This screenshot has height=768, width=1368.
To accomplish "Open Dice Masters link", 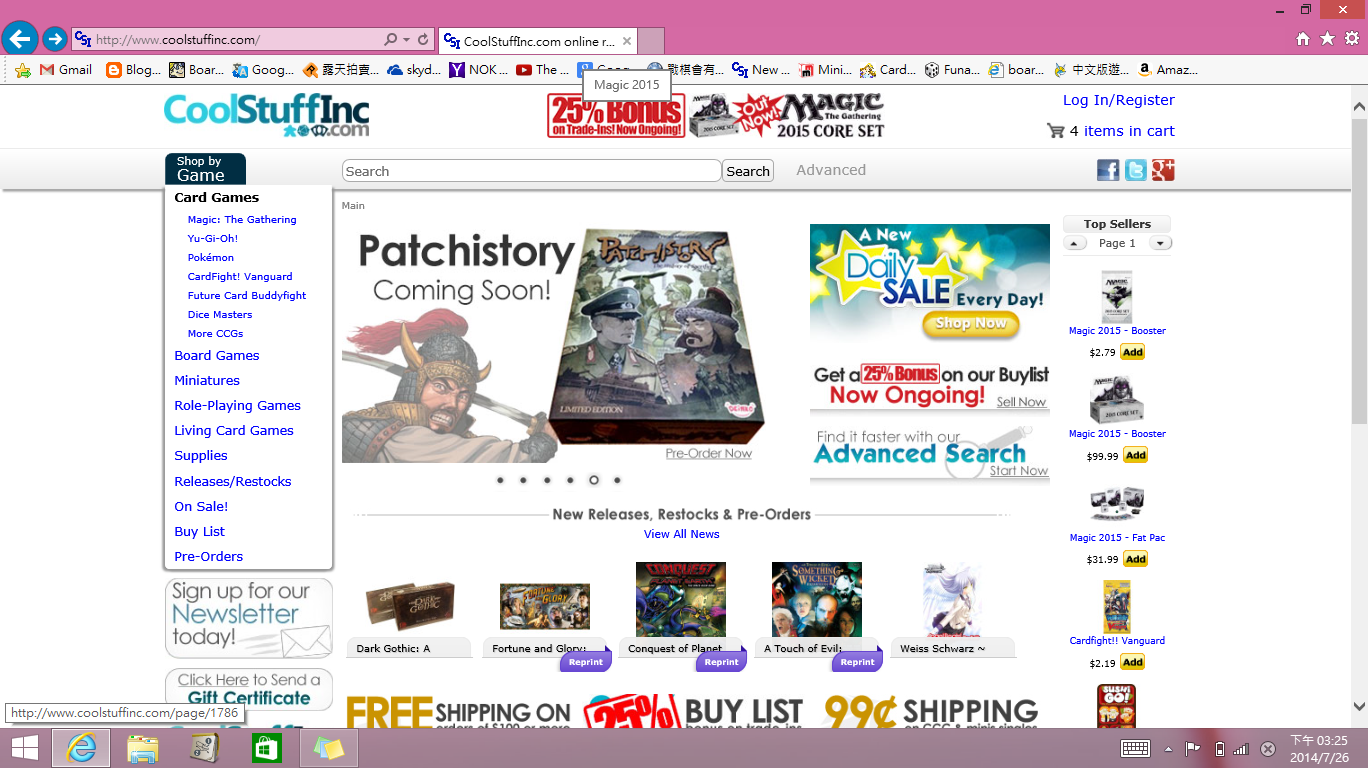I will [220, 314].
